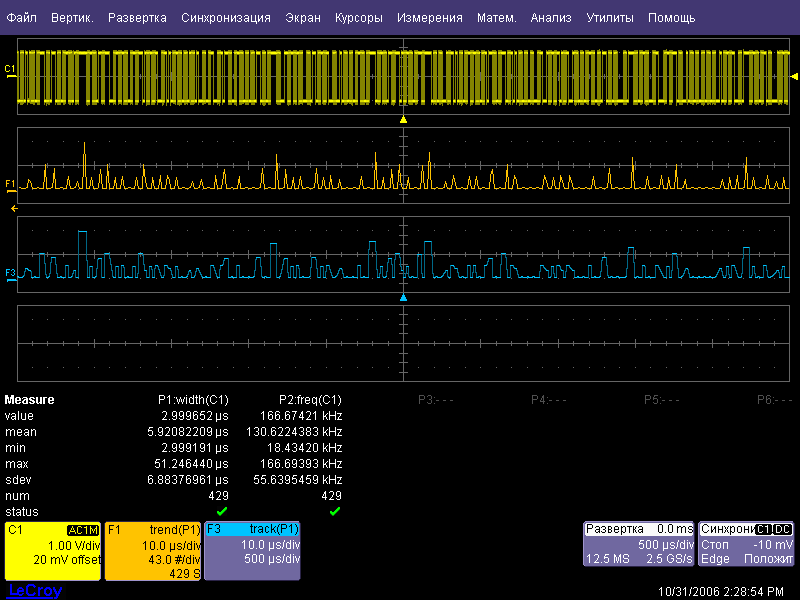This screenshot has width=800, height=600.
Task: Click the blue triangle marker under F3 grid
Action: coord(403,298)
